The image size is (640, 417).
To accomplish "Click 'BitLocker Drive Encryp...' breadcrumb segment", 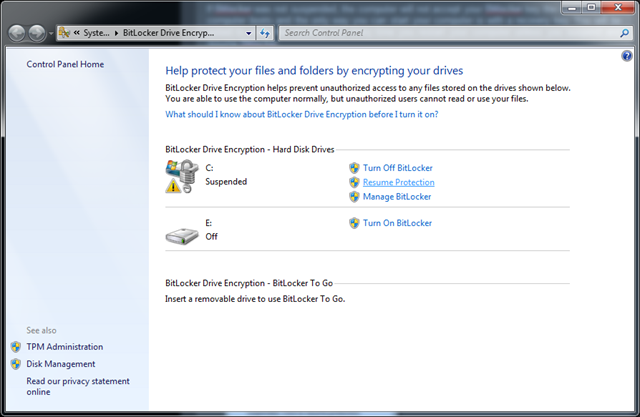I will pyautogui.click(x=168, y=33).
